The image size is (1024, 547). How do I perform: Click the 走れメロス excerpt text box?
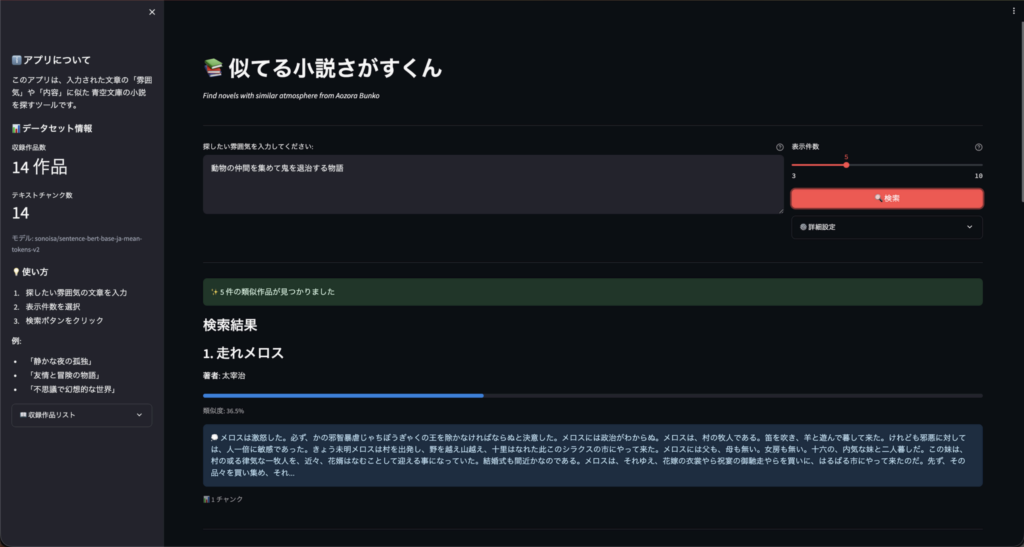click(592, 455)
